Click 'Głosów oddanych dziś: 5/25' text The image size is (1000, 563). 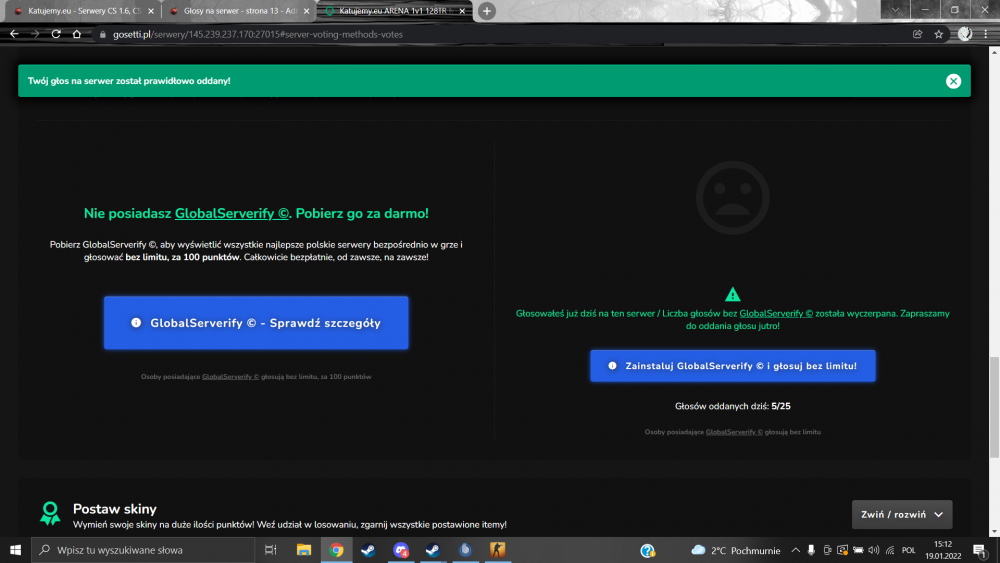point(732,406)
